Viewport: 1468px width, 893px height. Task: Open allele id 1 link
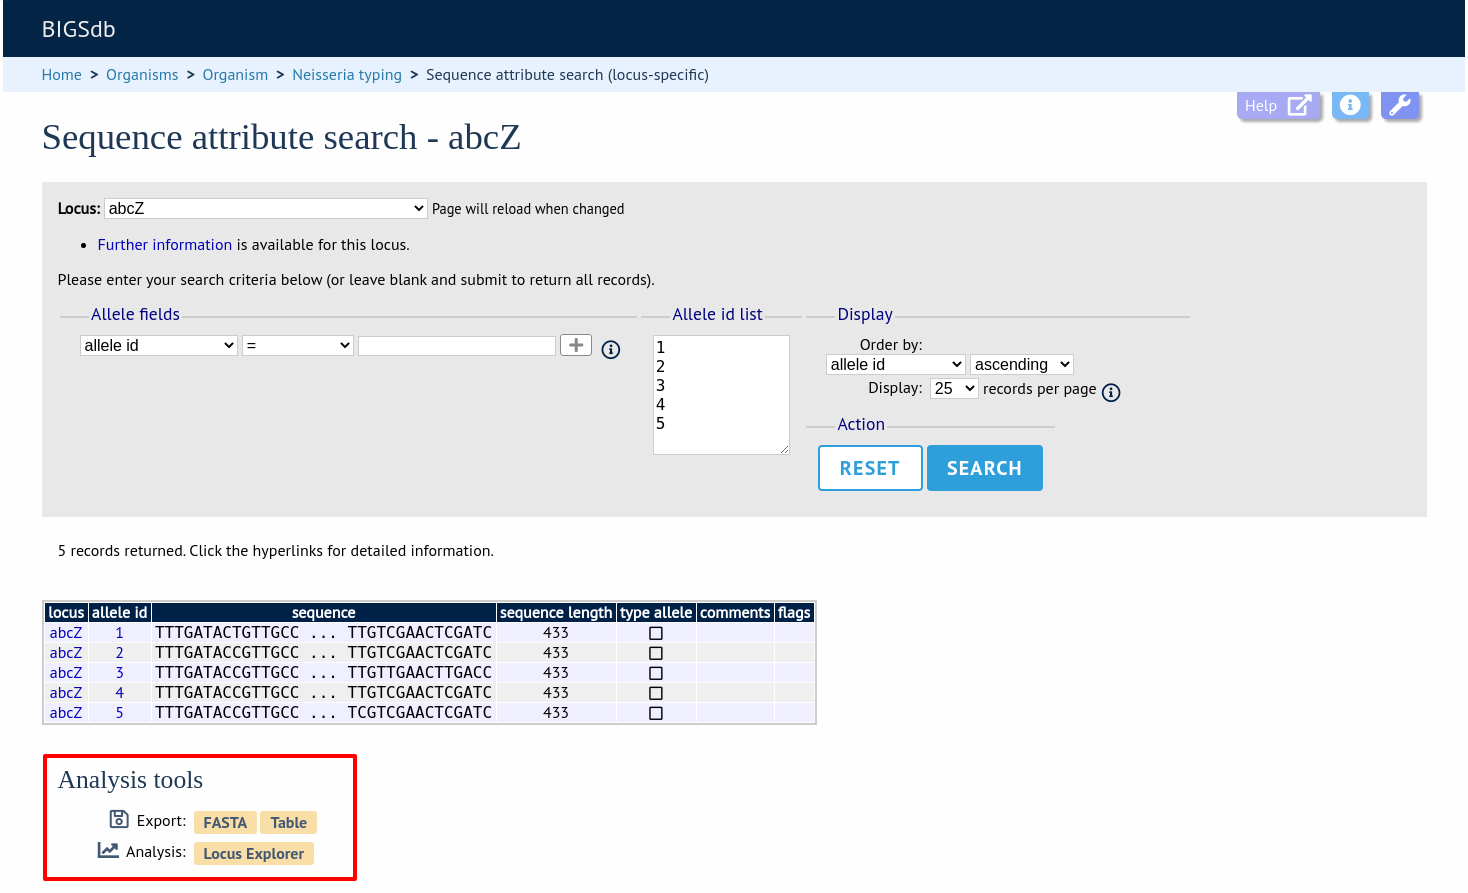click(x=120, y=633)
